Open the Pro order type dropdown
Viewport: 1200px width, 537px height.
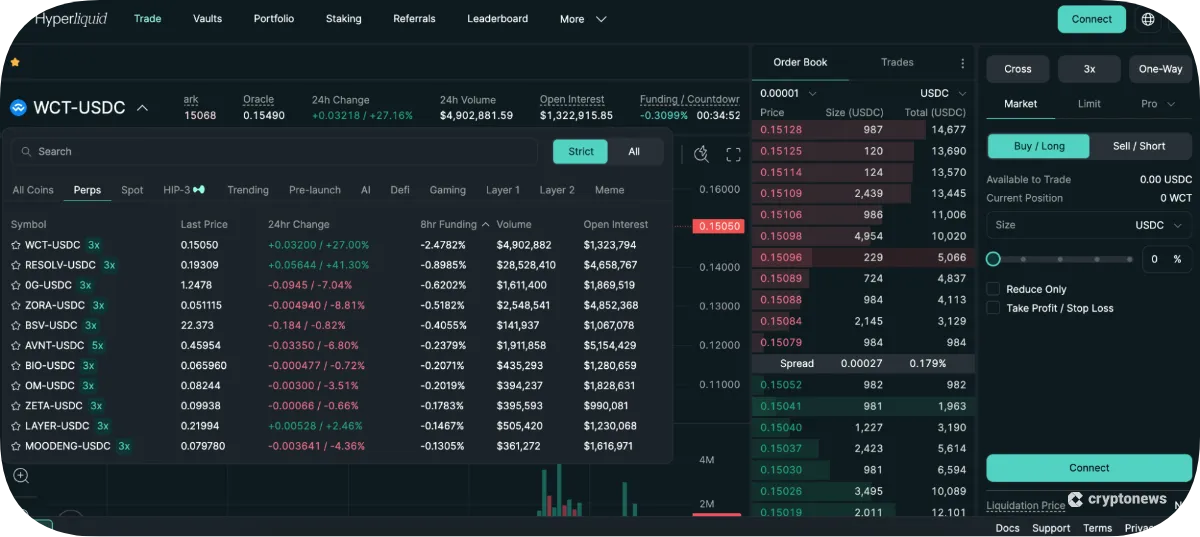(1157, 104)
